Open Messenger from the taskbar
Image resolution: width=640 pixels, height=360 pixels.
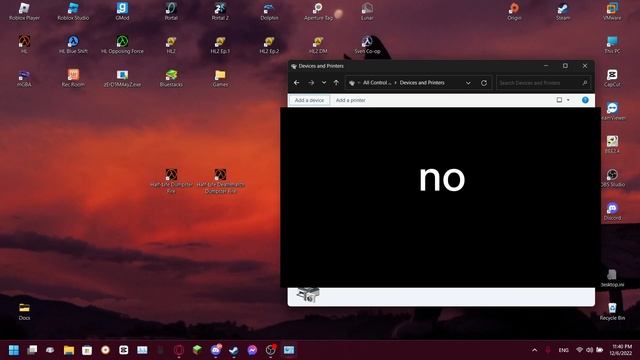coord(252,350)
